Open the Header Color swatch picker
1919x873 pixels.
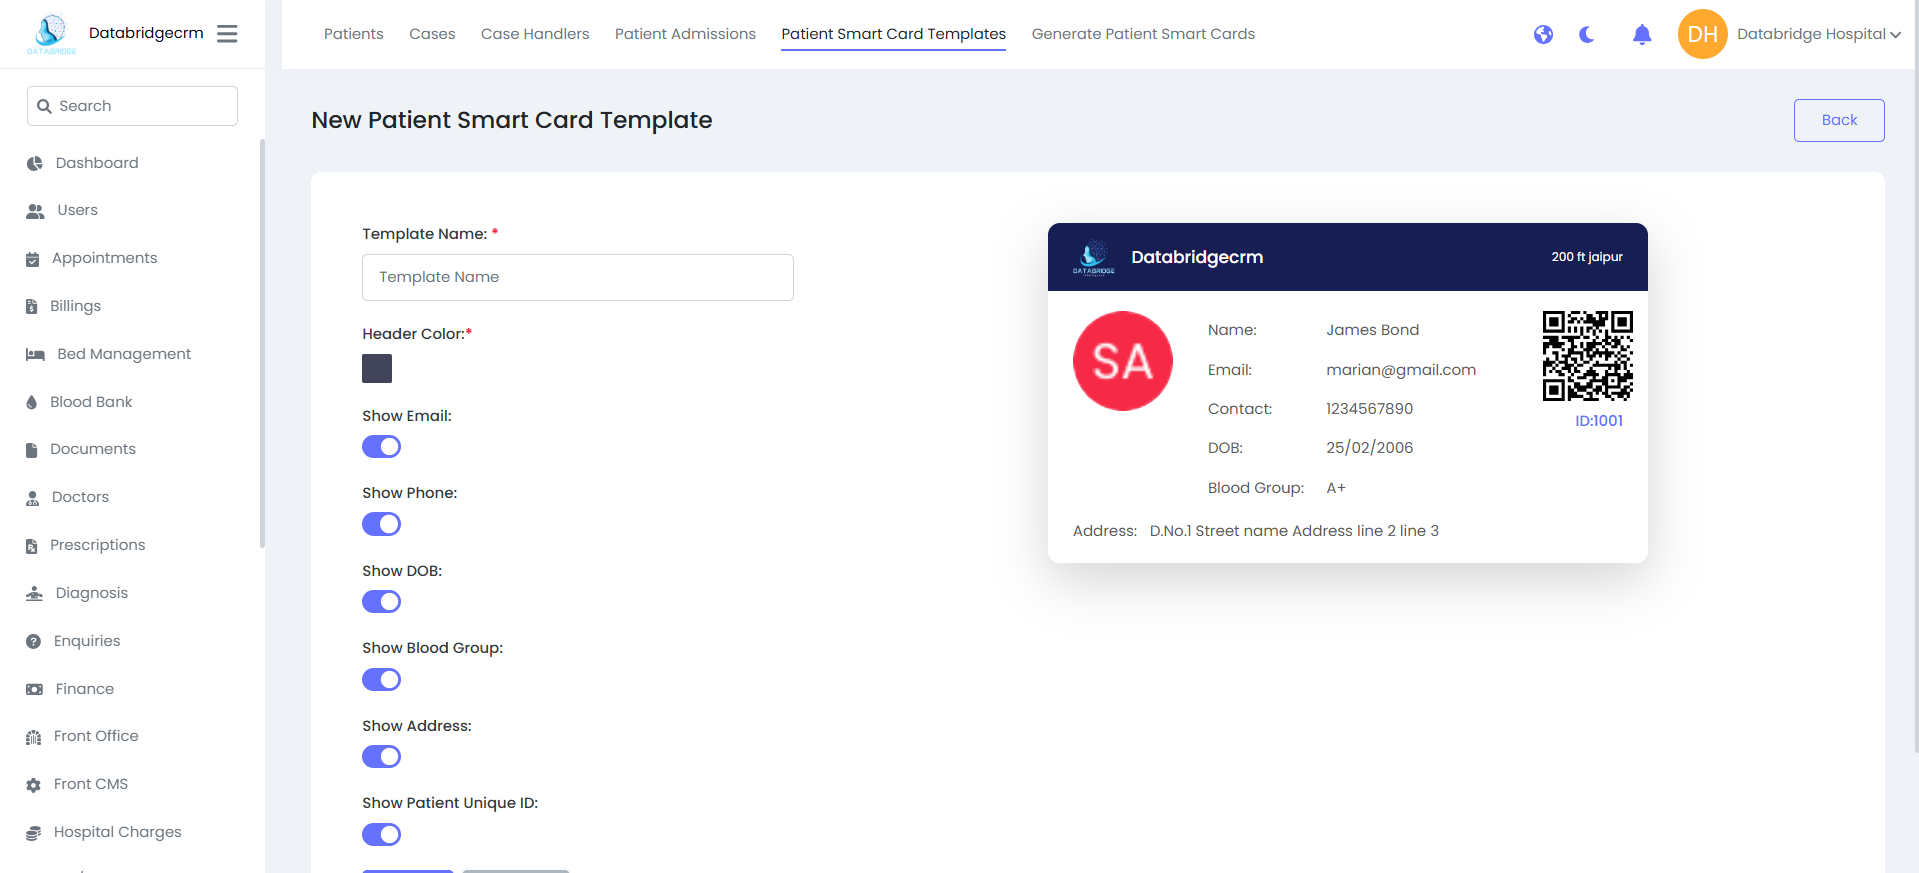click(x=377, y=369)
